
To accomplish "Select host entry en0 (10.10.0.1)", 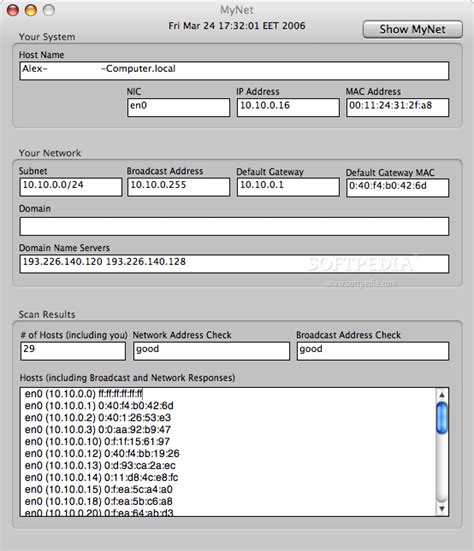I will 99,406.
